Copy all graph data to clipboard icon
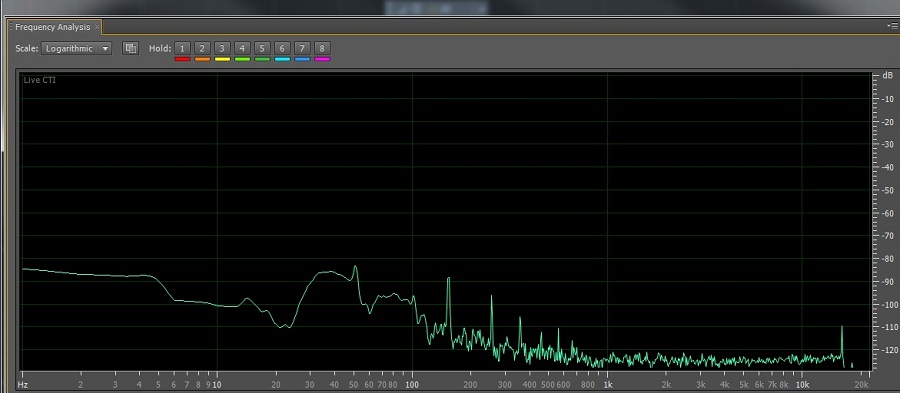 (130, 49)
